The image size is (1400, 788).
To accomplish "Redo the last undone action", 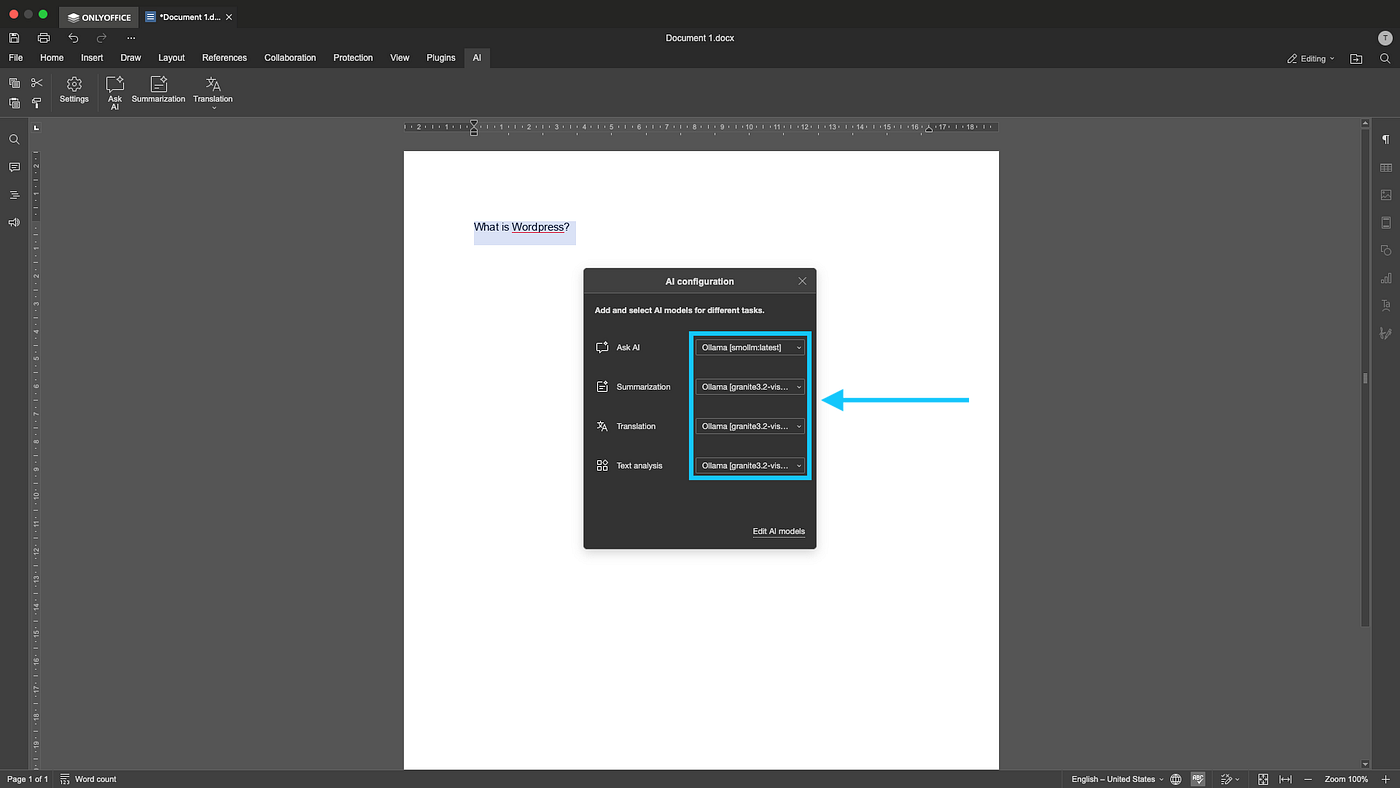I will [101, 38].
